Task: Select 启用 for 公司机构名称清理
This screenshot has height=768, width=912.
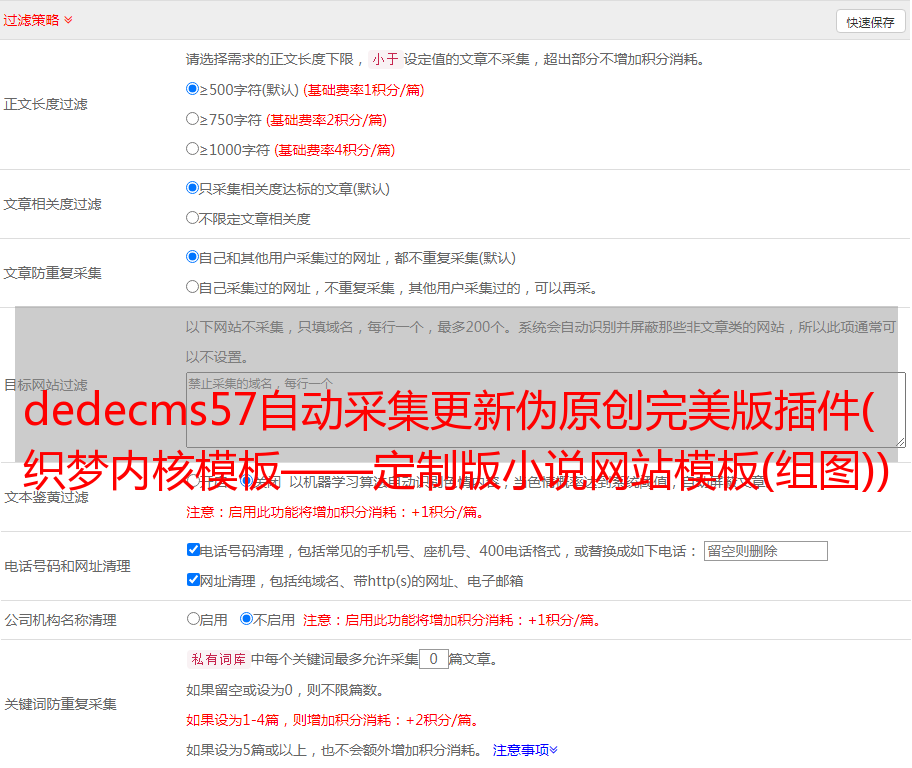Action: 193,619
